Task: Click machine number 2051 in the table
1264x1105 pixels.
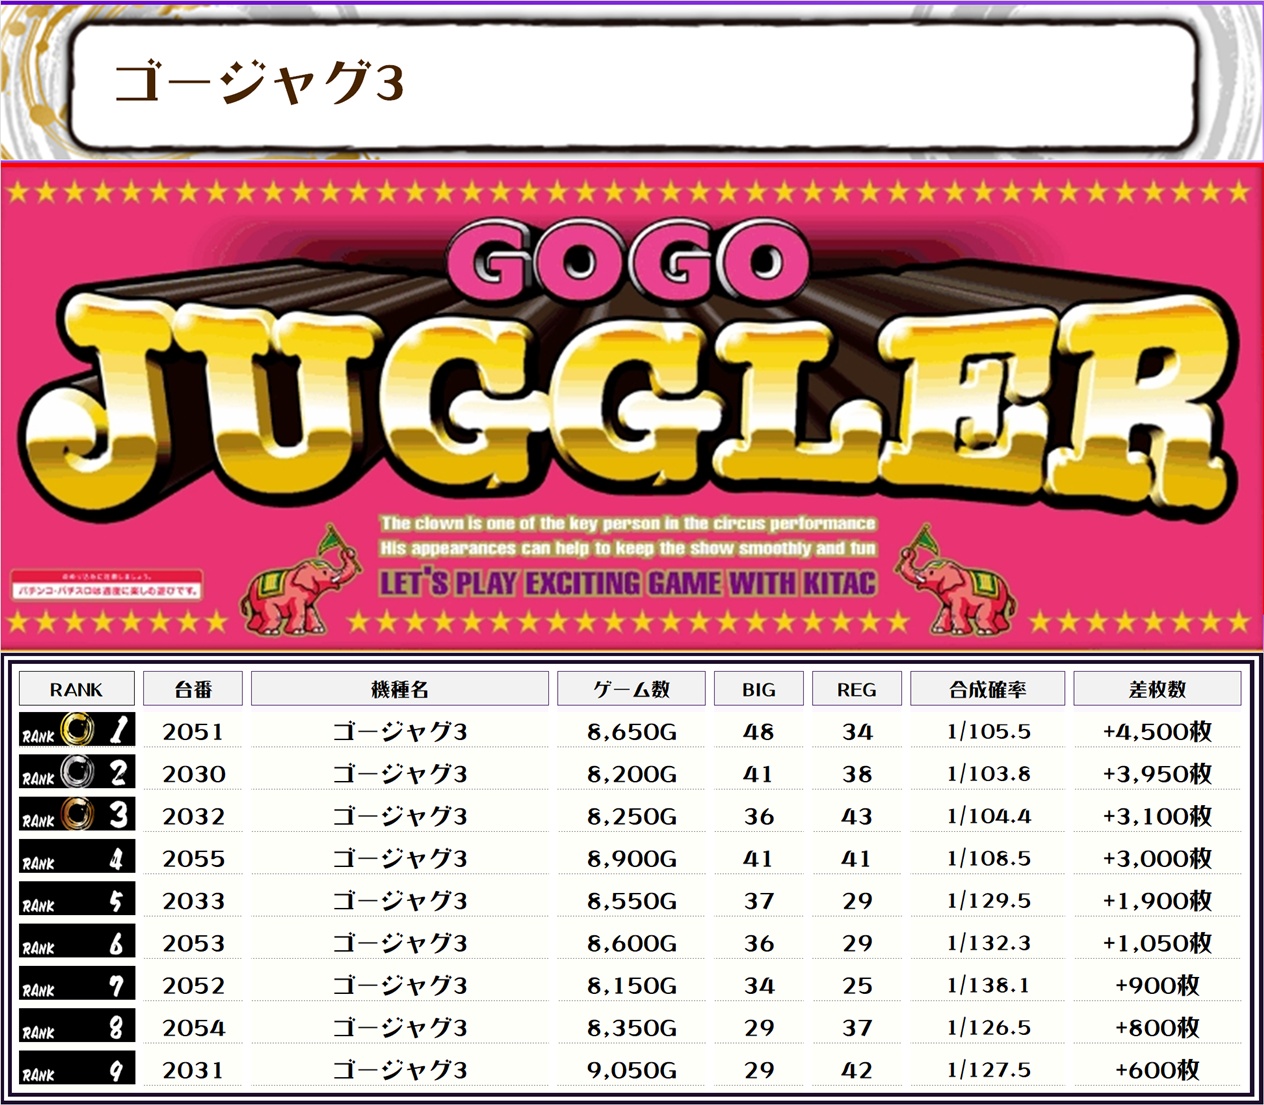Action: pyautogui.click(x=193, y=732)
